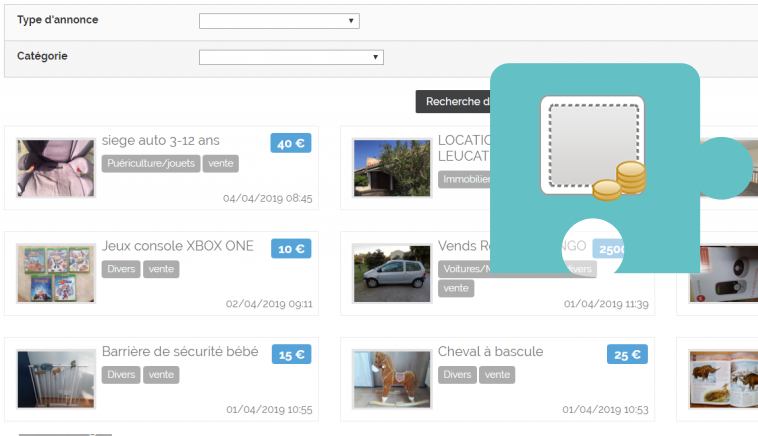Click the classified ads coins module icon
Image resolution: width=758 pixels, height=436 pixels.
pyautogui.click(x=594, y=148)
